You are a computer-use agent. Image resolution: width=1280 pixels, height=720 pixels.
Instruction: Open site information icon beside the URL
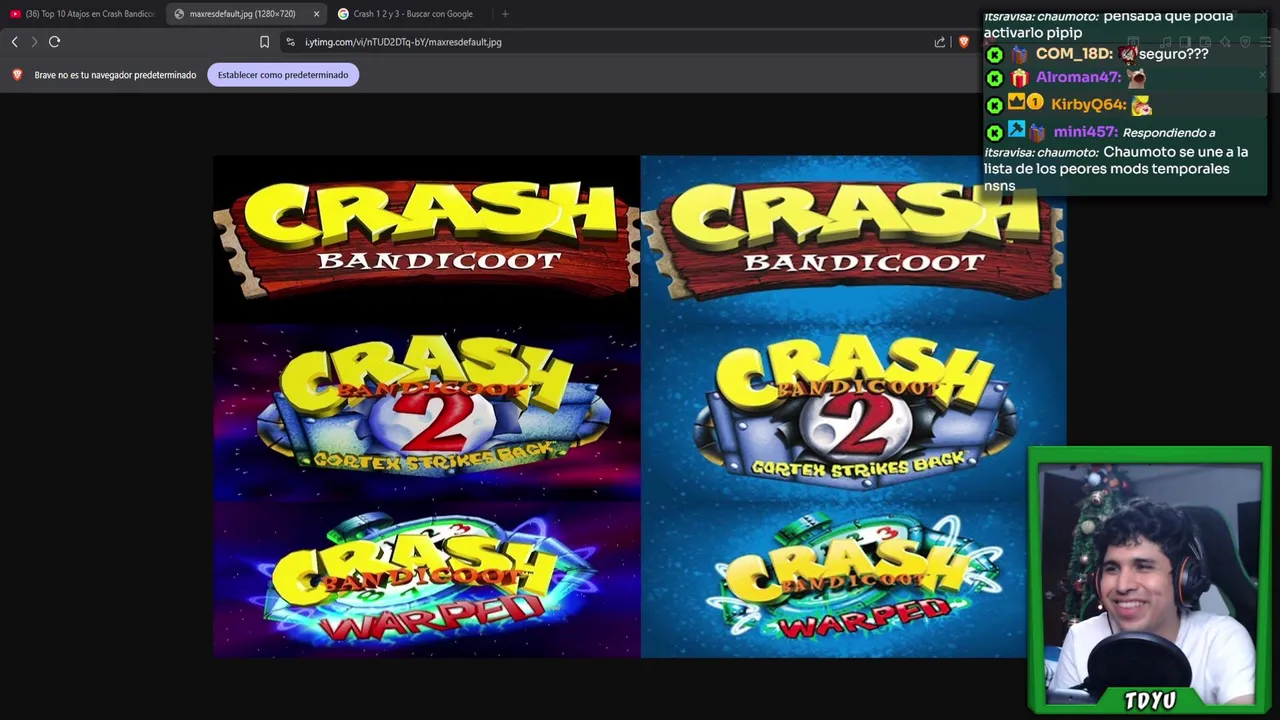tap(290, 42)
